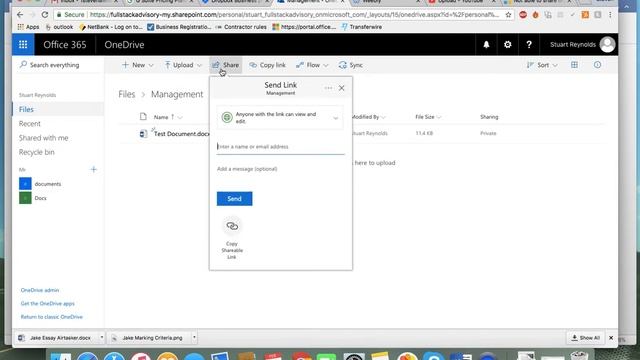Open Chrome's three-dot menu

click(610, 15)
